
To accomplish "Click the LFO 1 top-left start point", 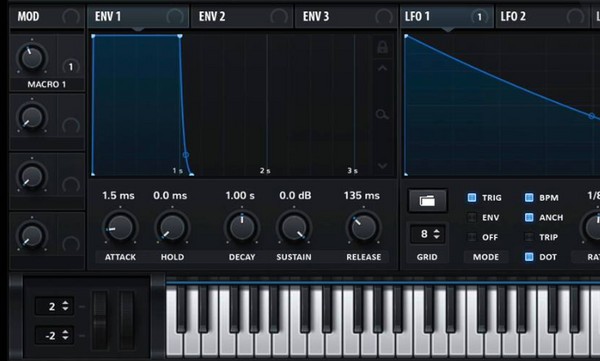I will 406,36.
